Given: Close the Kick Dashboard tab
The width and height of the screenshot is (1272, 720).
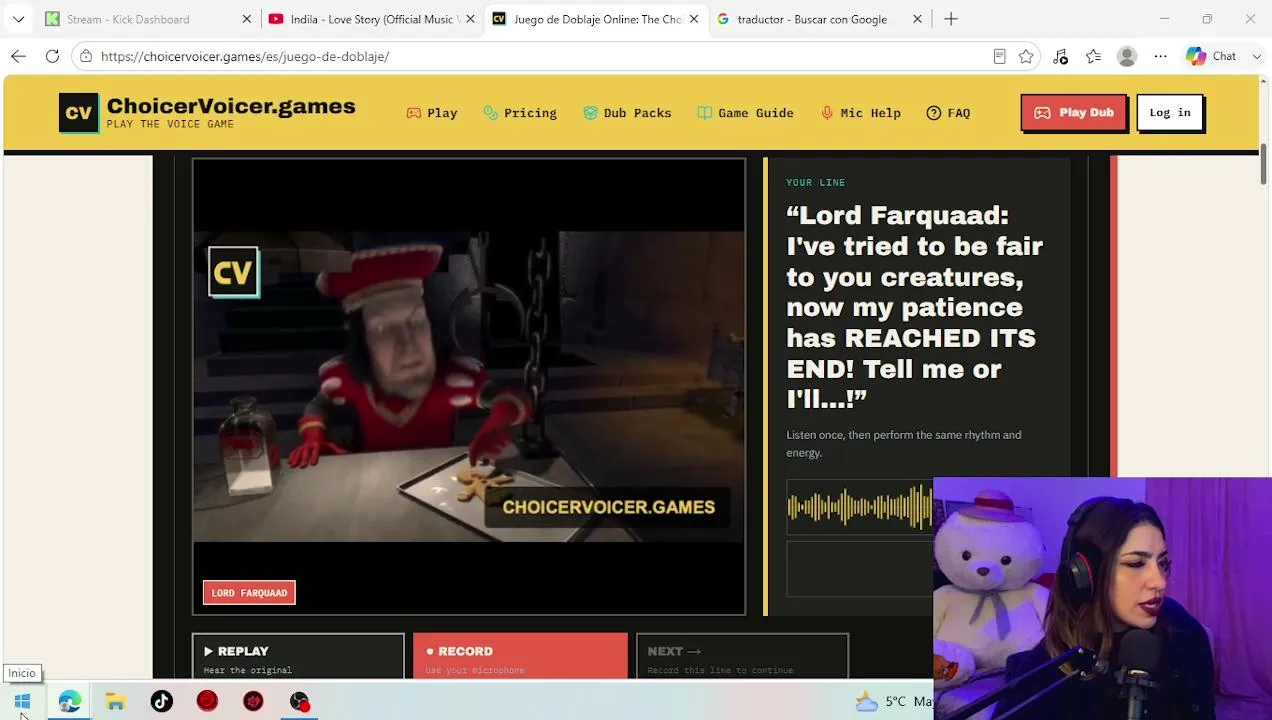Looking at the screenshot, I should [247, 19].
